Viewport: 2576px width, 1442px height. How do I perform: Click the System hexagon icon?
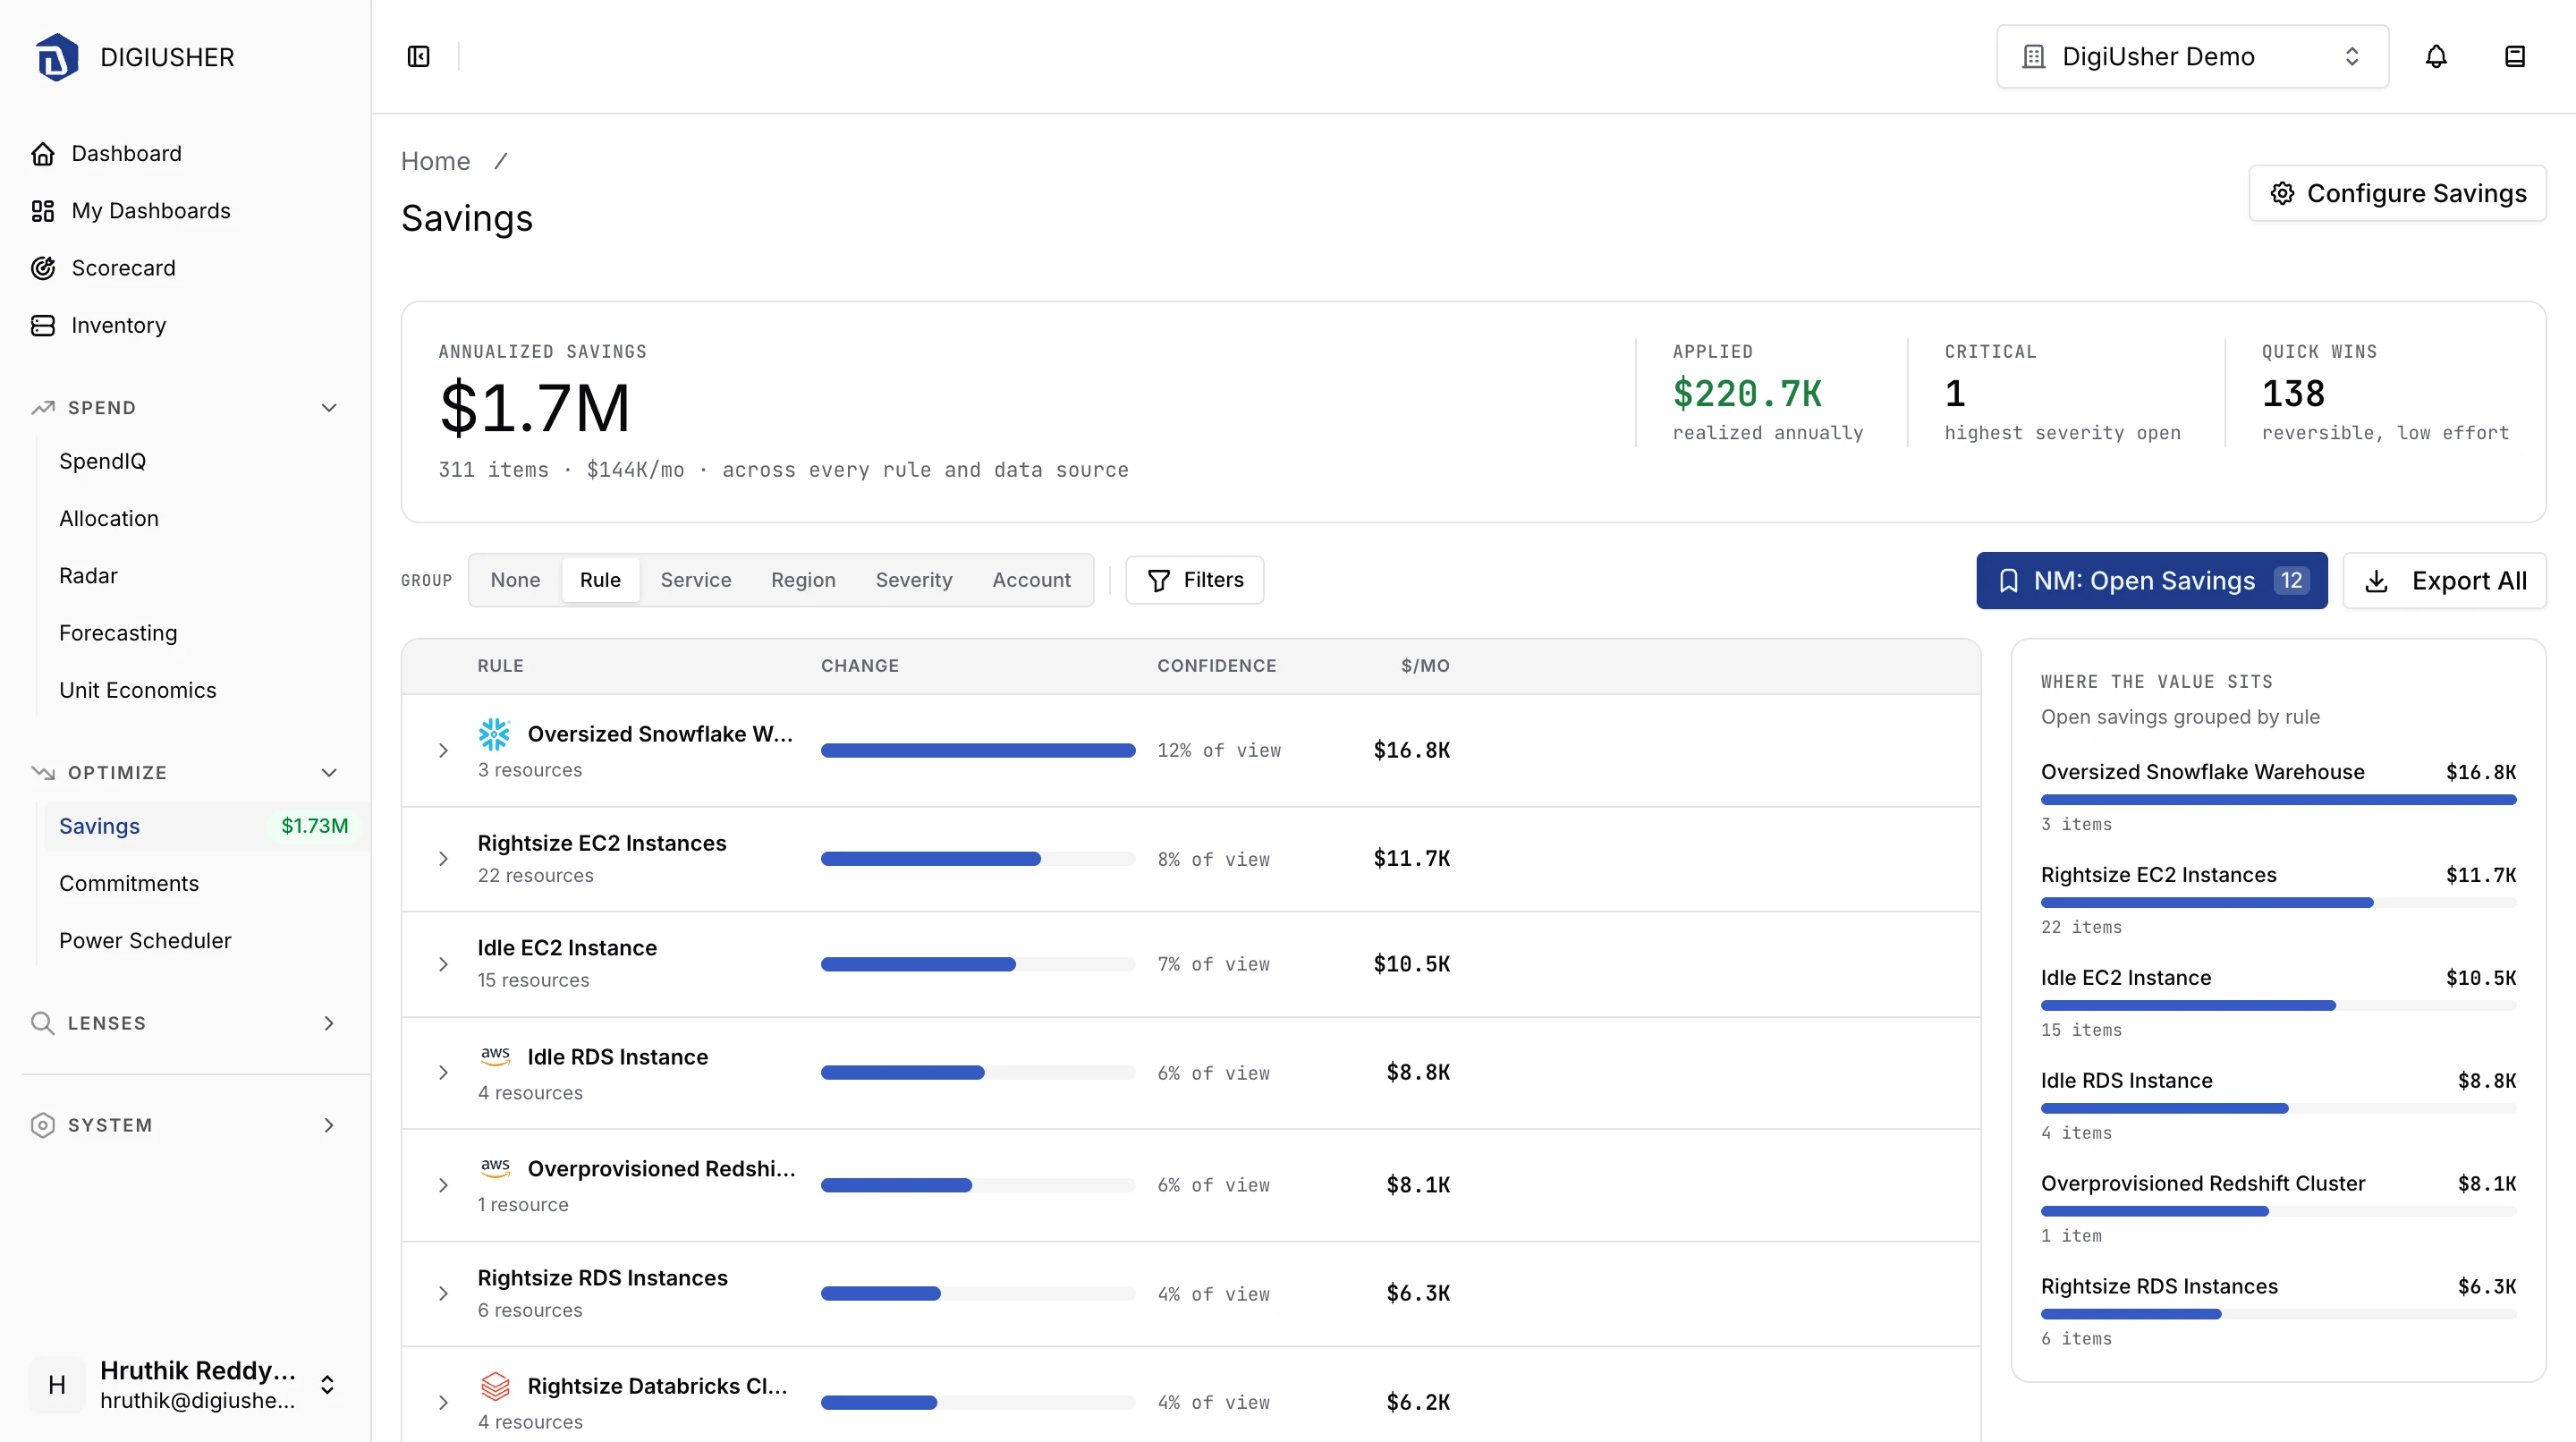pos(43,1124)
